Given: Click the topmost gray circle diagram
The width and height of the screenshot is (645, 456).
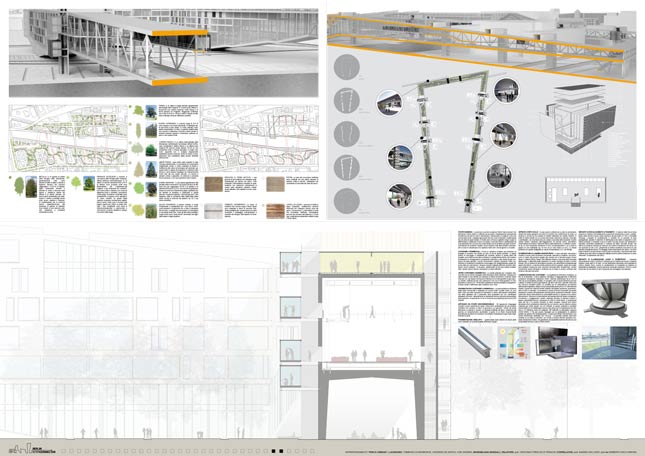Looking at the screenshot, I should tap(347, 67).
